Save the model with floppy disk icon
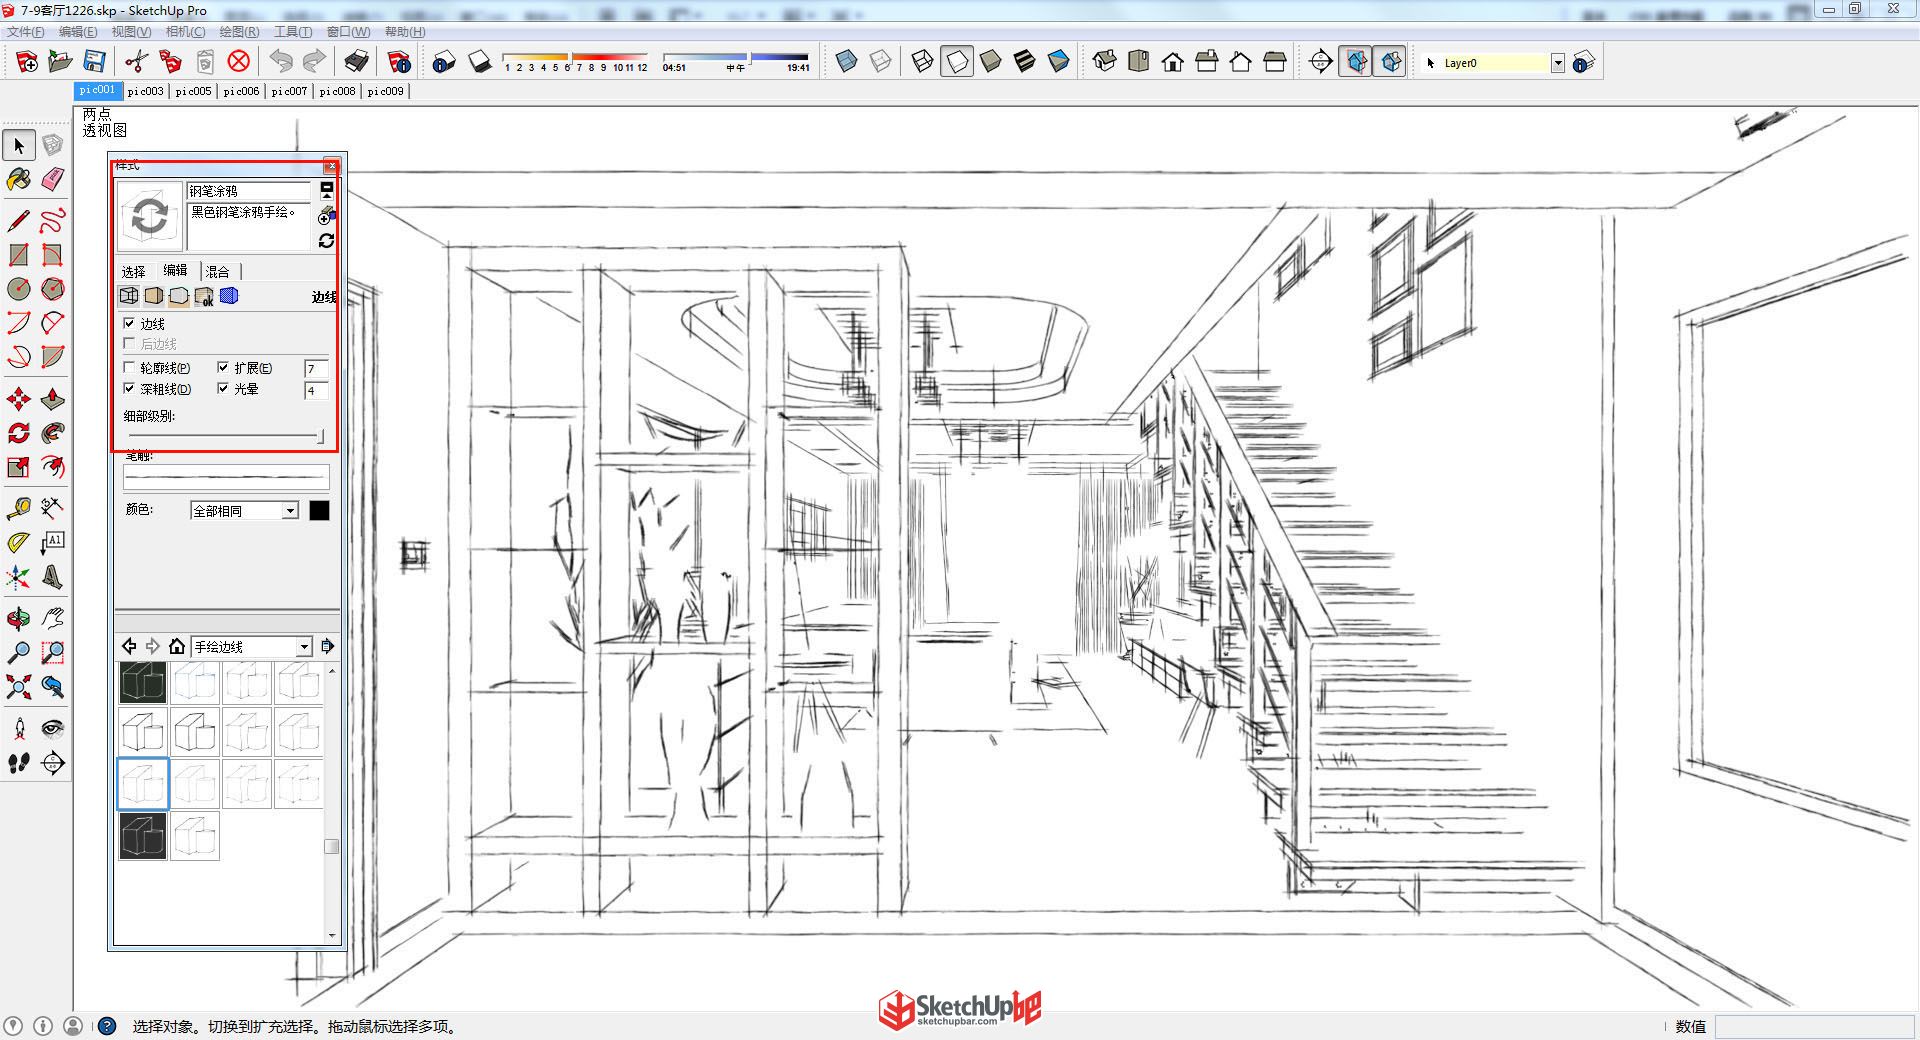This screenshot has width=1920, height=1040. (x=94, y=62)
